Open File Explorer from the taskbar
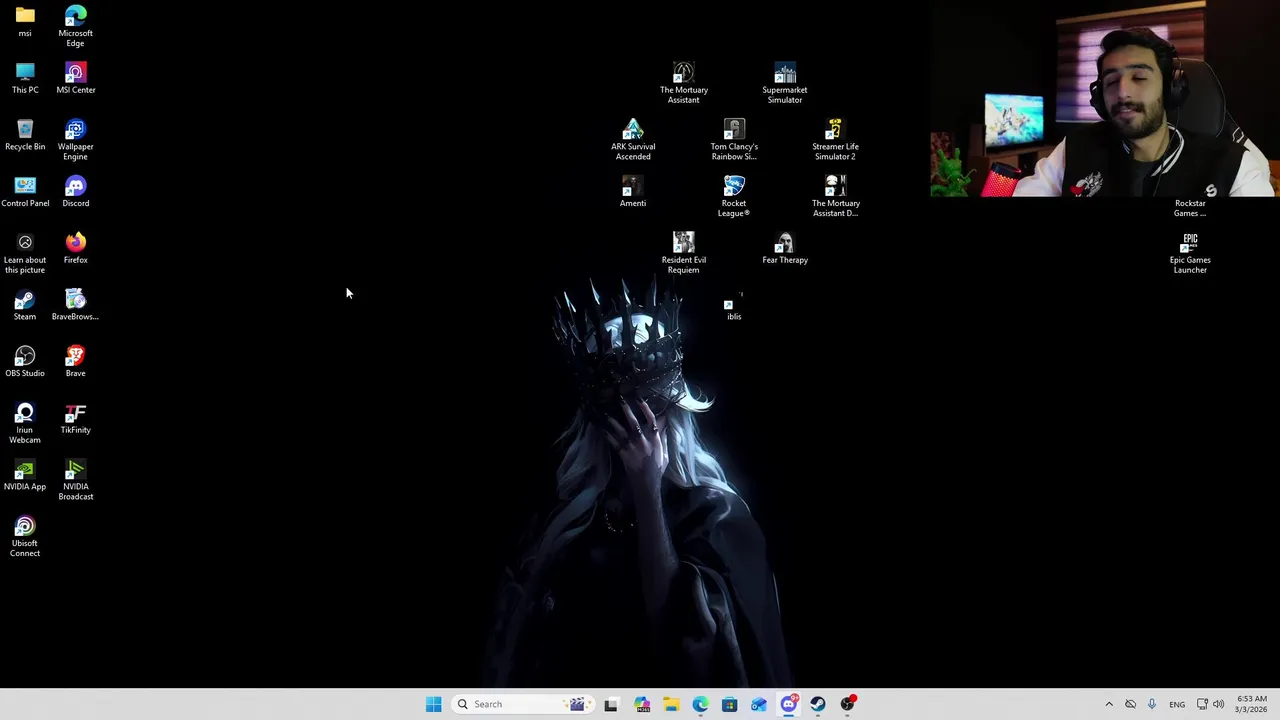1280x720 pixels. (x=670, y=704)
